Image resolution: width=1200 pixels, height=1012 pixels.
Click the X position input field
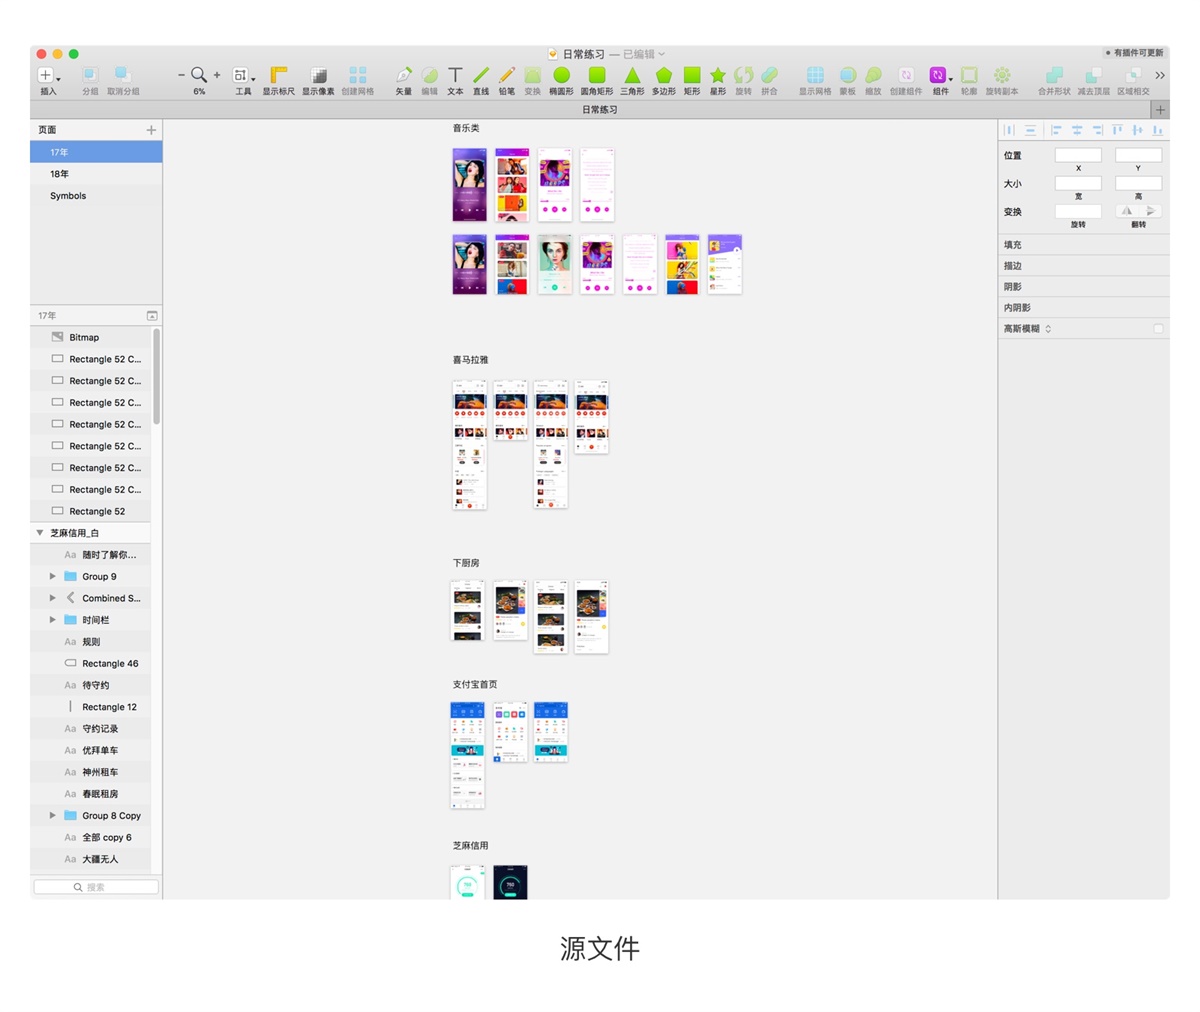[1078, 155]
